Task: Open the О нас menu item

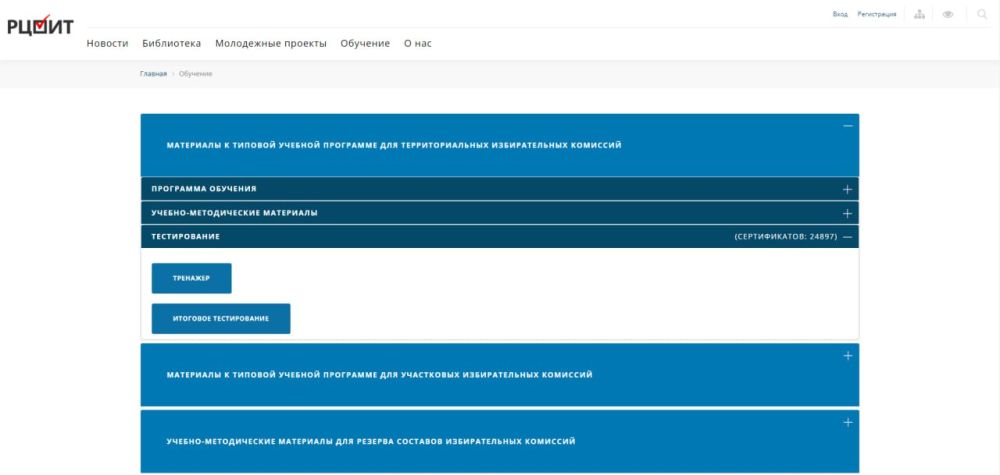Action: 418,43
